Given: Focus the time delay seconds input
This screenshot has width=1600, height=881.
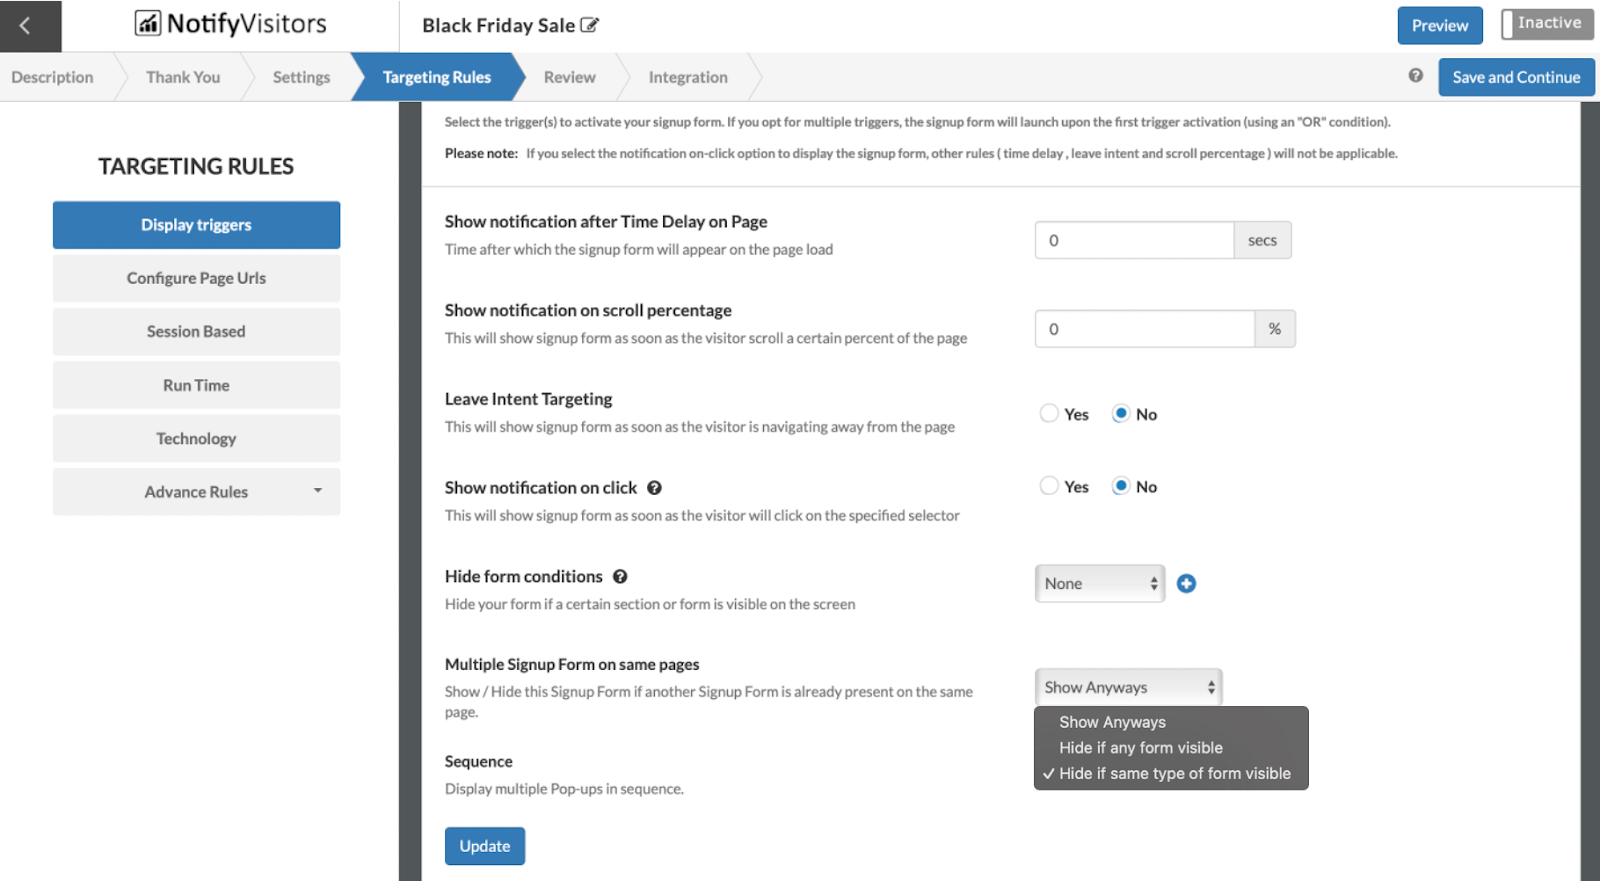Looking at the screenshot, I should (1134, 241).
